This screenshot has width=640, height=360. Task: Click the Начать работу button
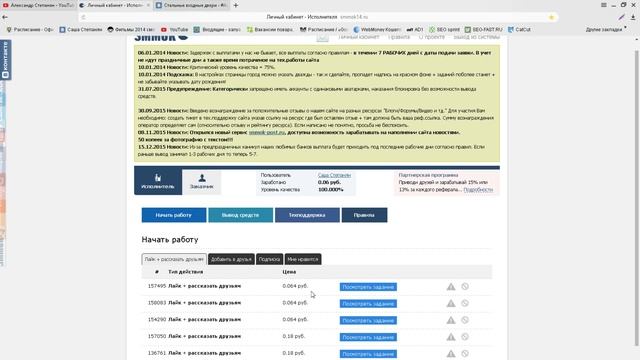pos(174,215)
